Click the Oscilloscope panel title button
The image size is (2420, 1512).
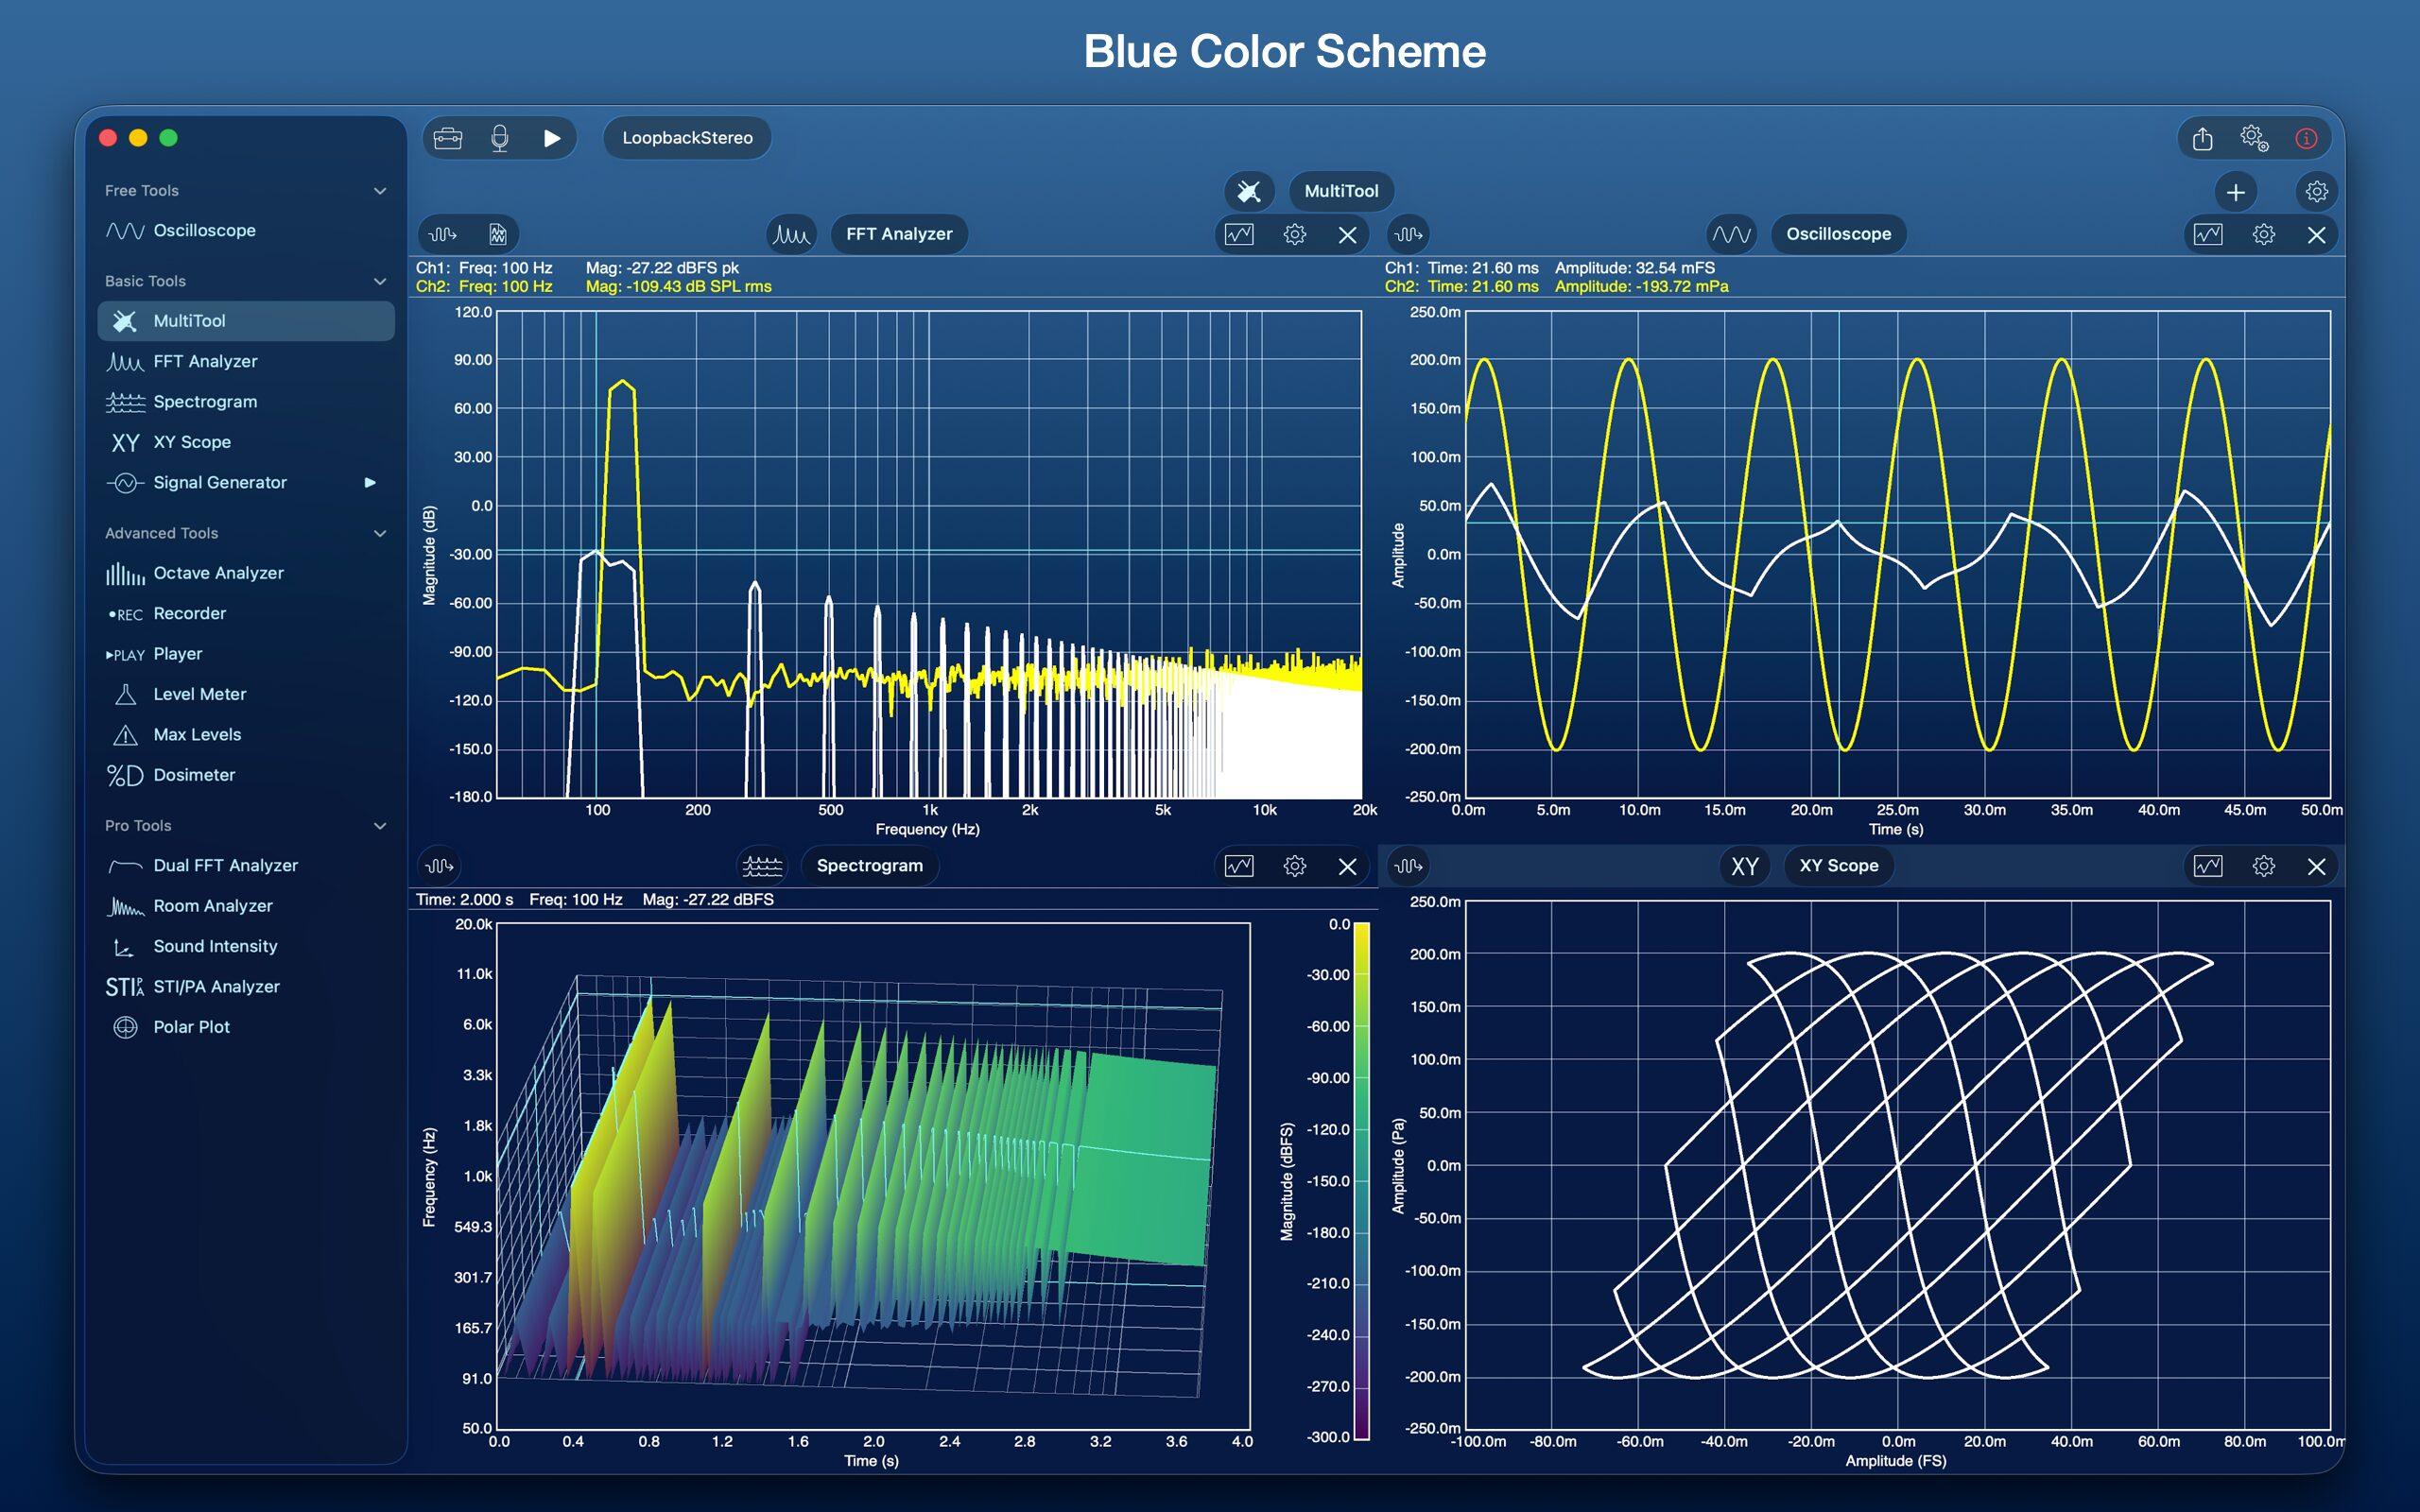1838,234
